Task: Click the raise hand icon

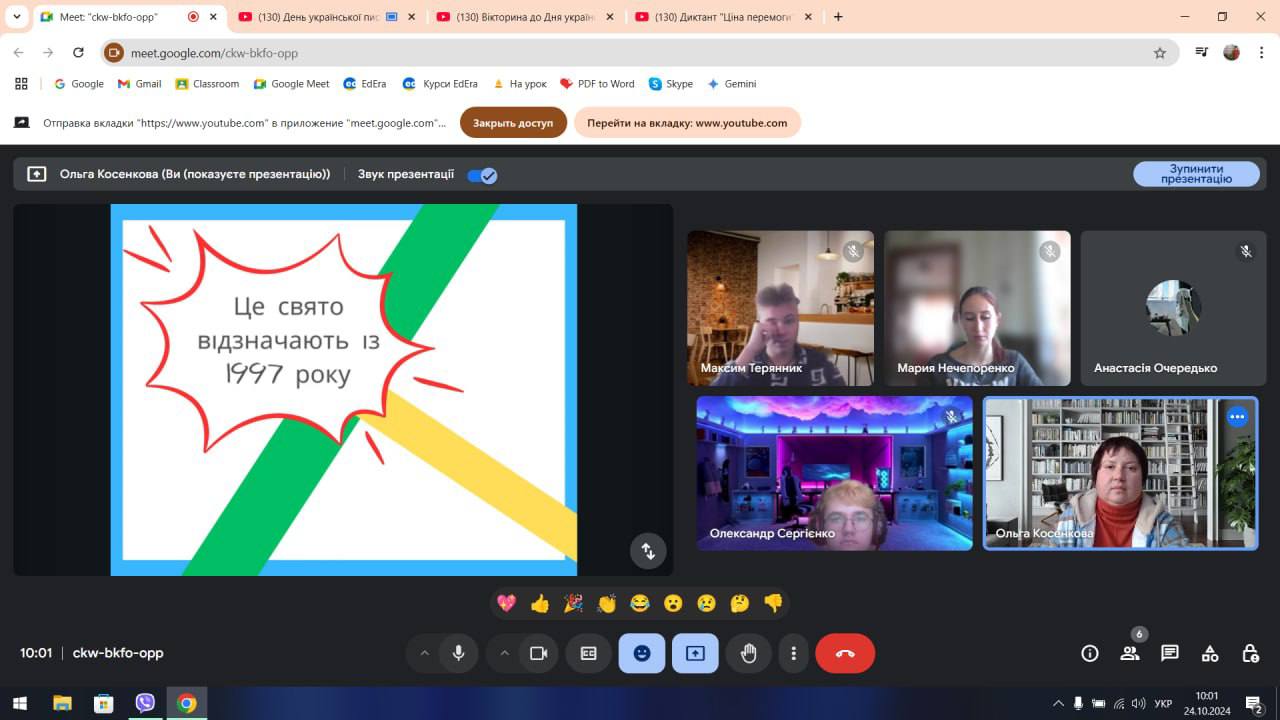Action: tap(748, 653)
